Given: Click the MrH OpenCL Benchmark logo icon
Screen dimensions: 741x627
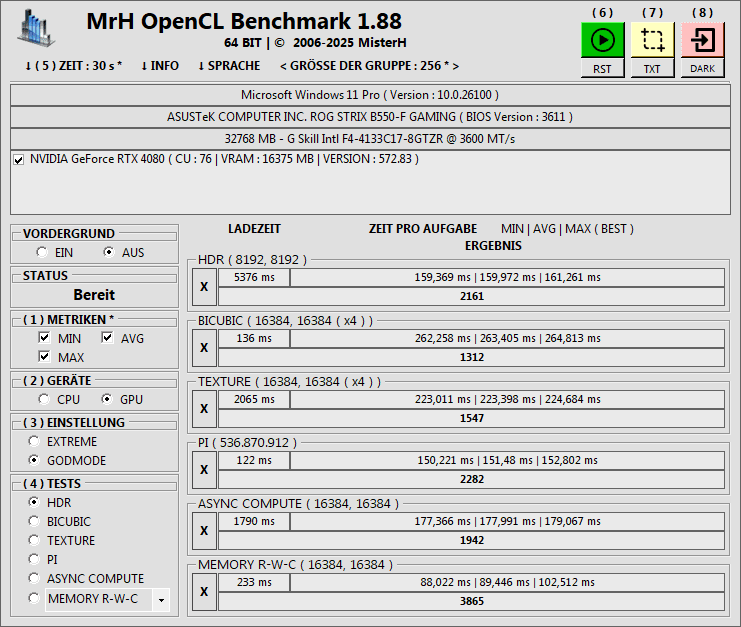Looking at the screenshot, I should point(36,28).
